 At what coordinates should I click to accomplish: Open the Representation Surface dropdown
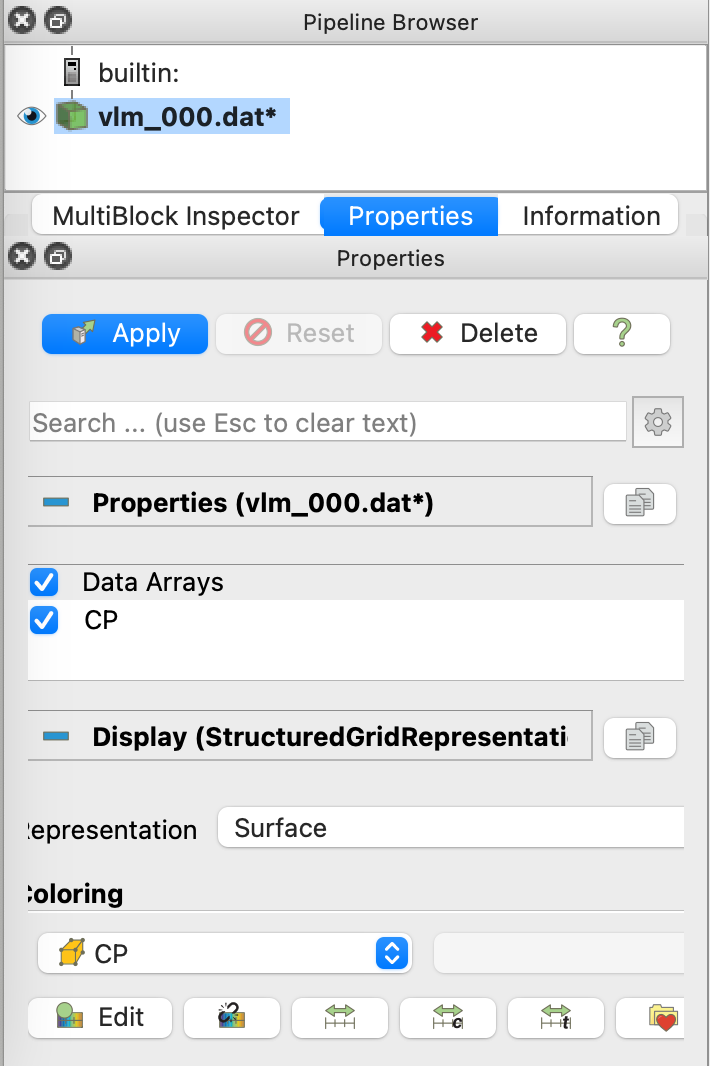pos(451,827)
